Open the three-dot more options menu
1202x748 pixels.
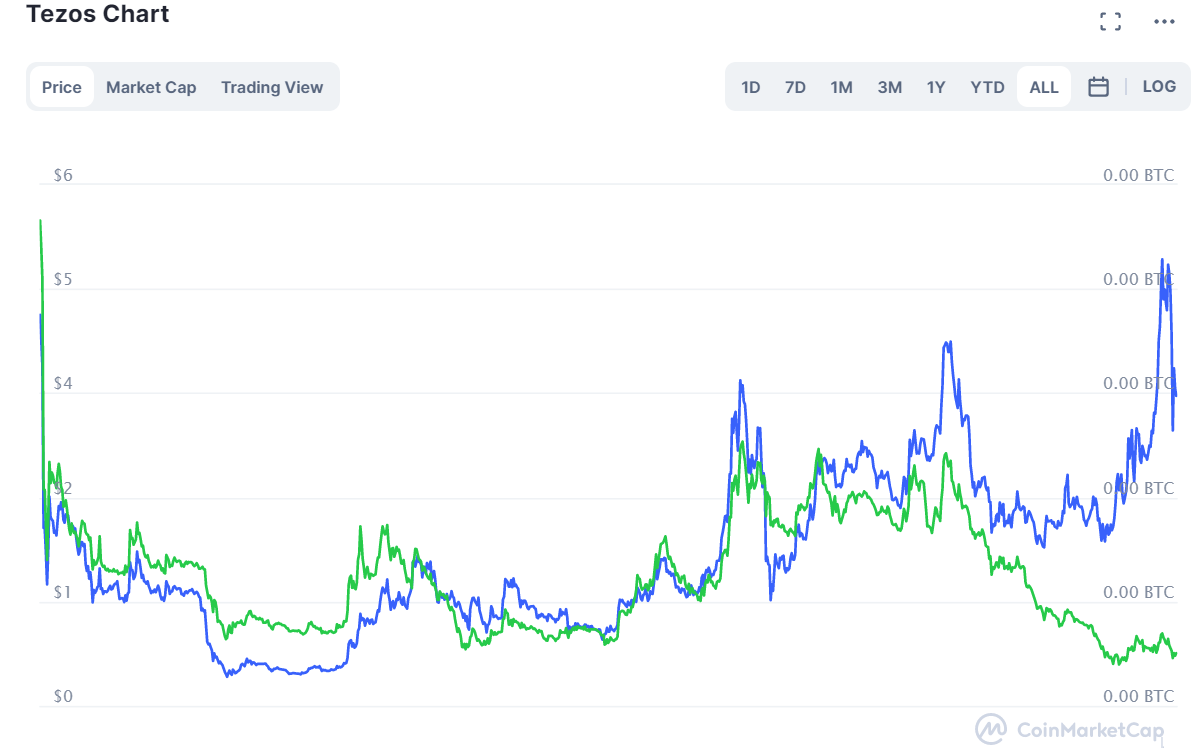1164,22
